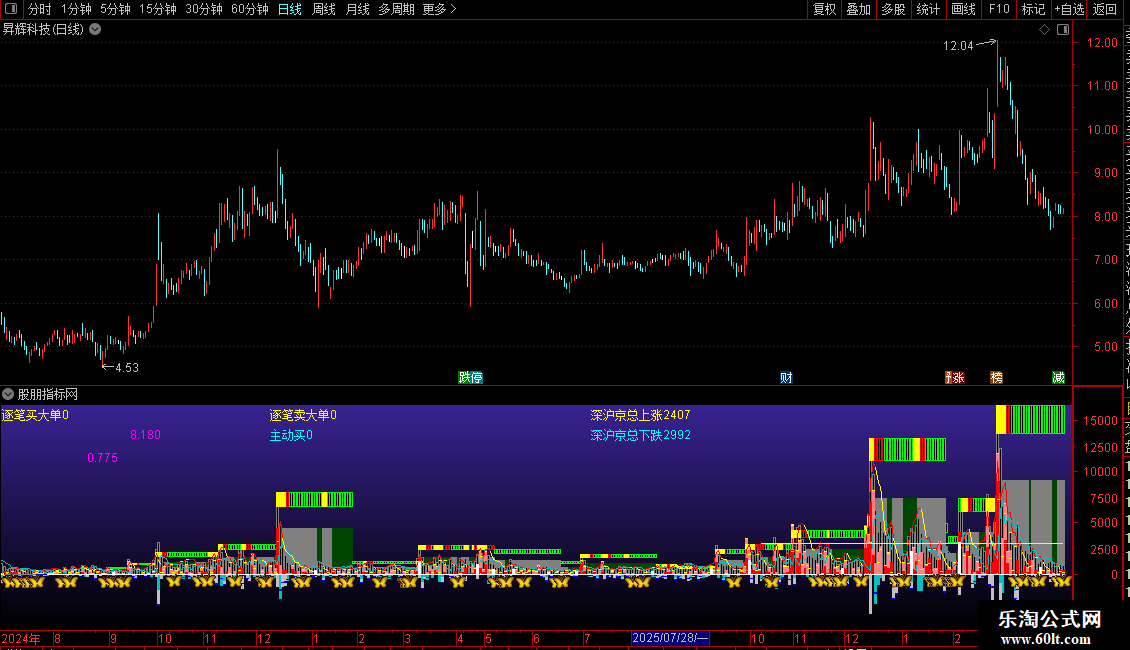This screenshot has width=1130, height=650.
Task: Click the 标记 mark button
Action: [1033, 9]
